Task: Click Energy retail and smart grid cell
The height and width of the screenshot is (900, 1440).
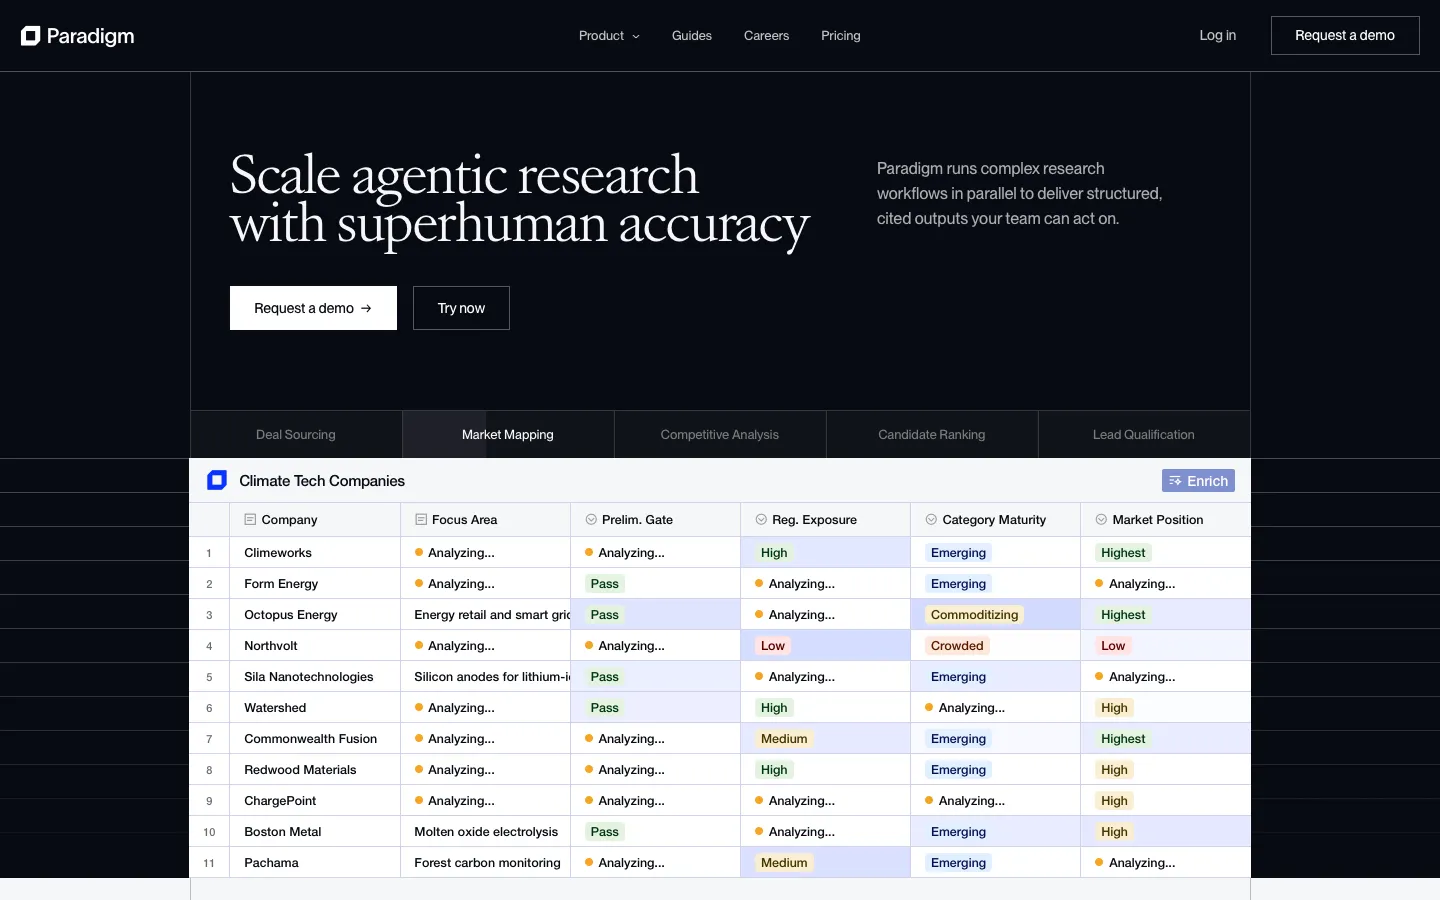Action: pyautogui.click(x=486, y=615)
